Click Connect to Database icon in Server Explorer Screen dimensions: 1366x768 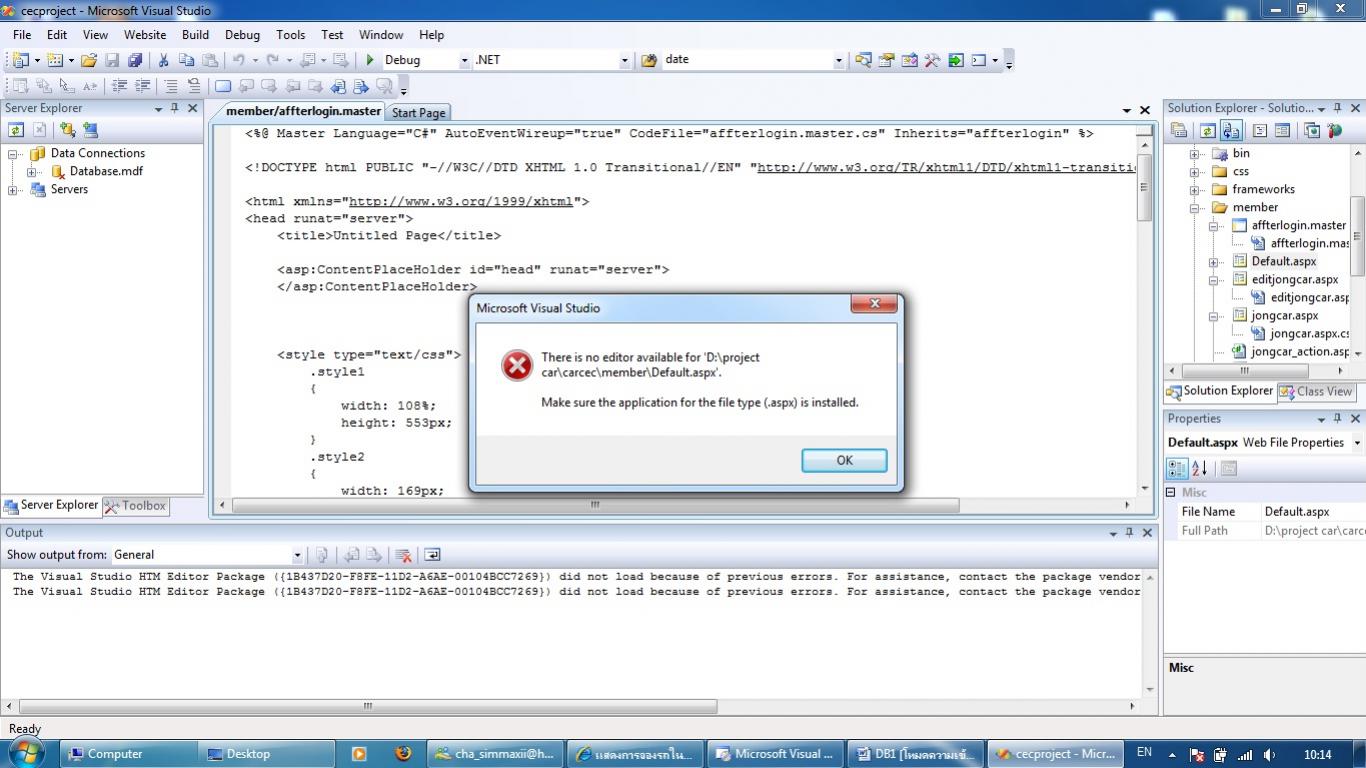click(67, 130)
